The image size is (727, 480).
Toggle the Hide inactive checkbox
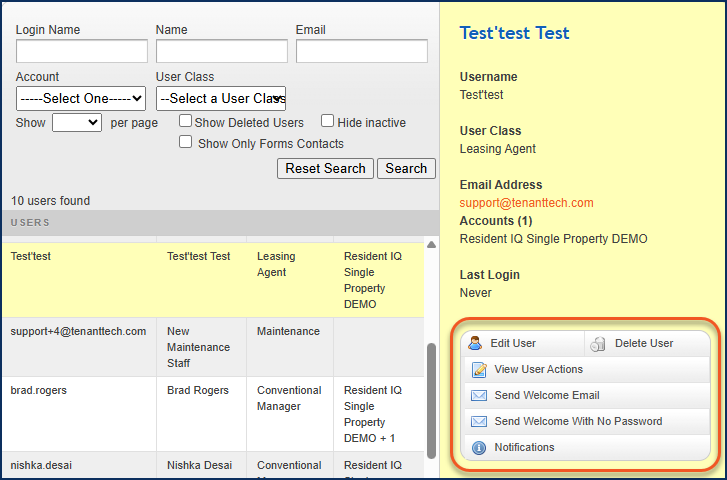point(327,121)
